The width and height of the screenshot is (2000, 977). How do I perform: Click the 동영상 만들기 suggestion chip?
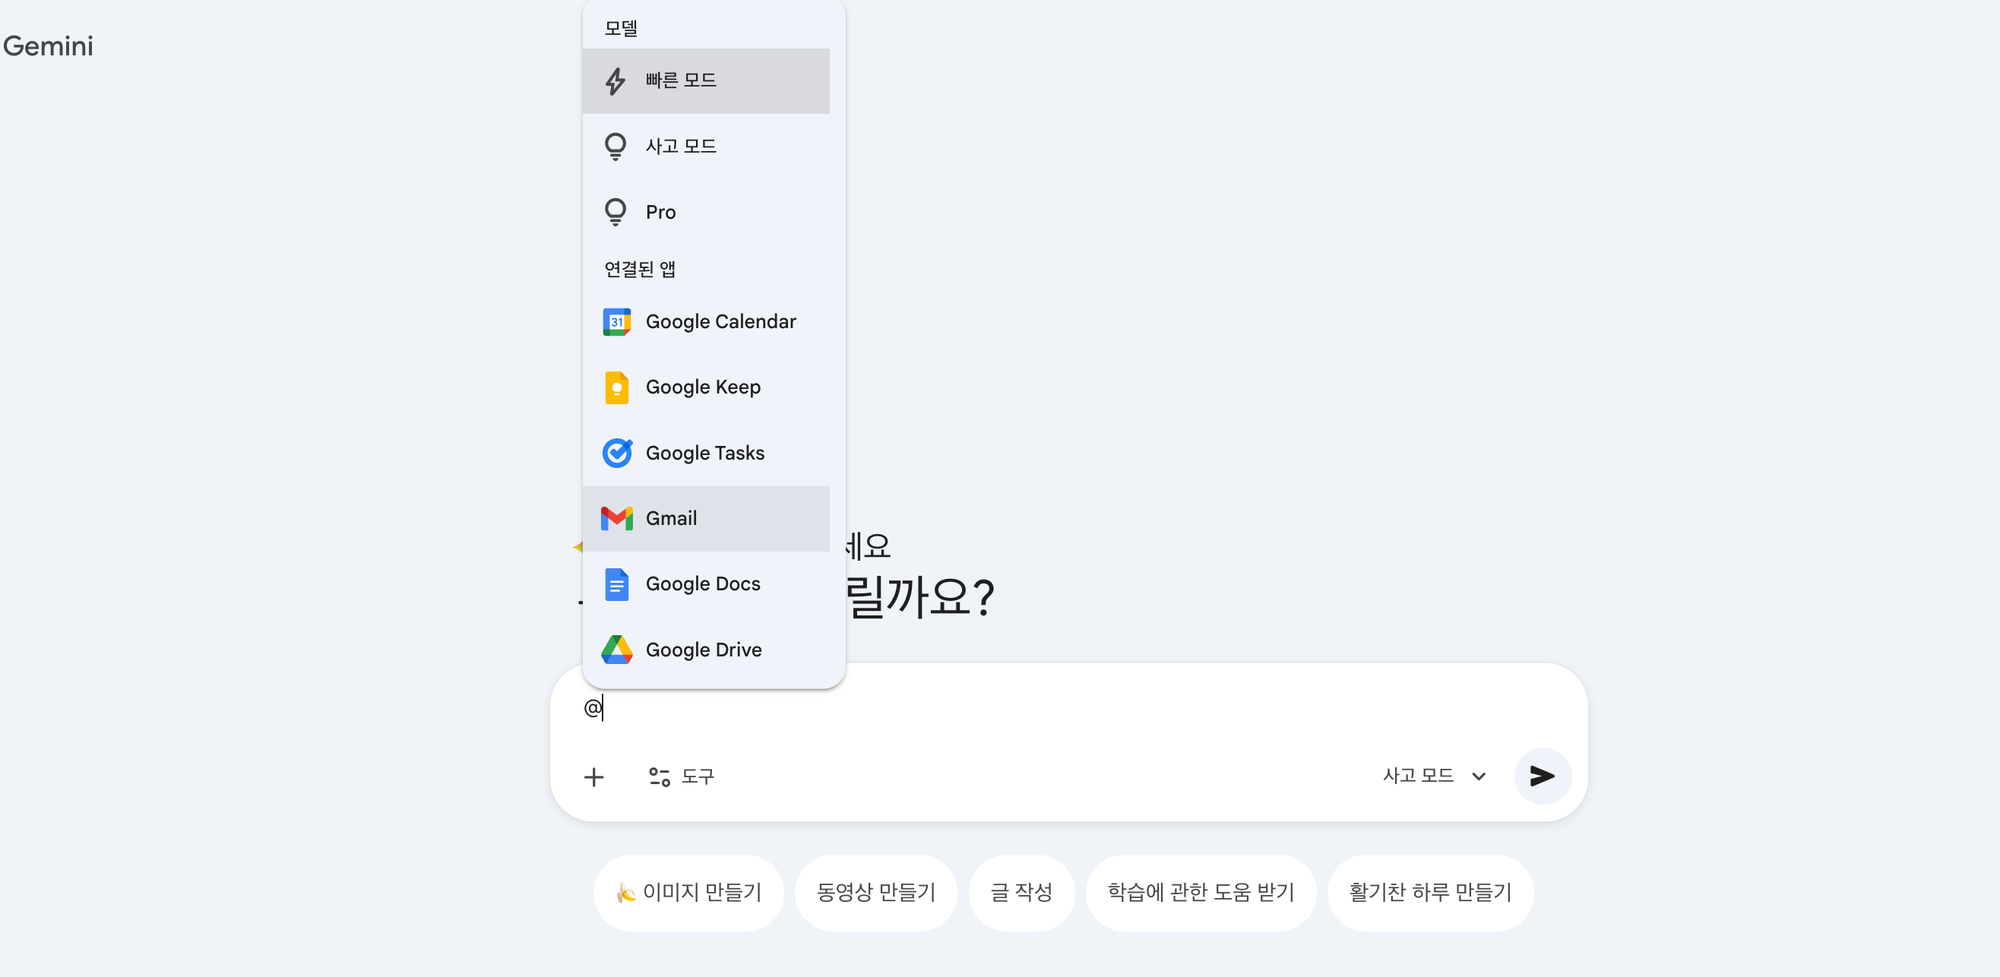tap(876, 892)
